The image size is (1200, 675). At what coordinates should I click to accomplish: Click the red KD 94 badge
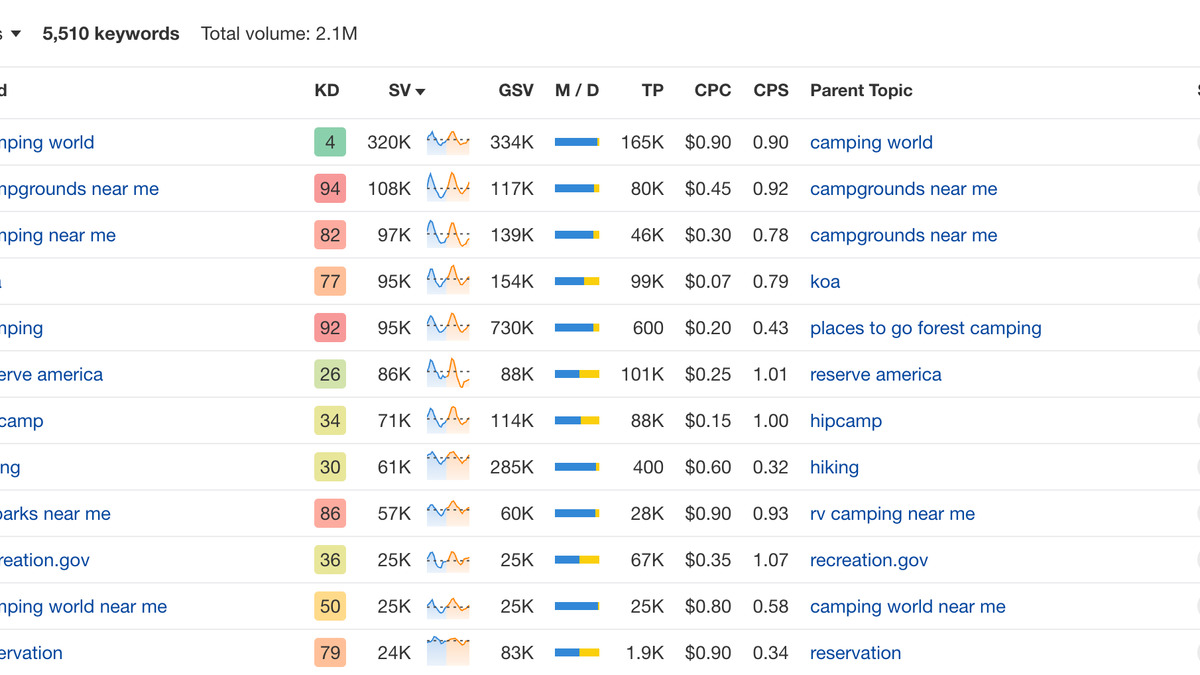pos(330,188)
